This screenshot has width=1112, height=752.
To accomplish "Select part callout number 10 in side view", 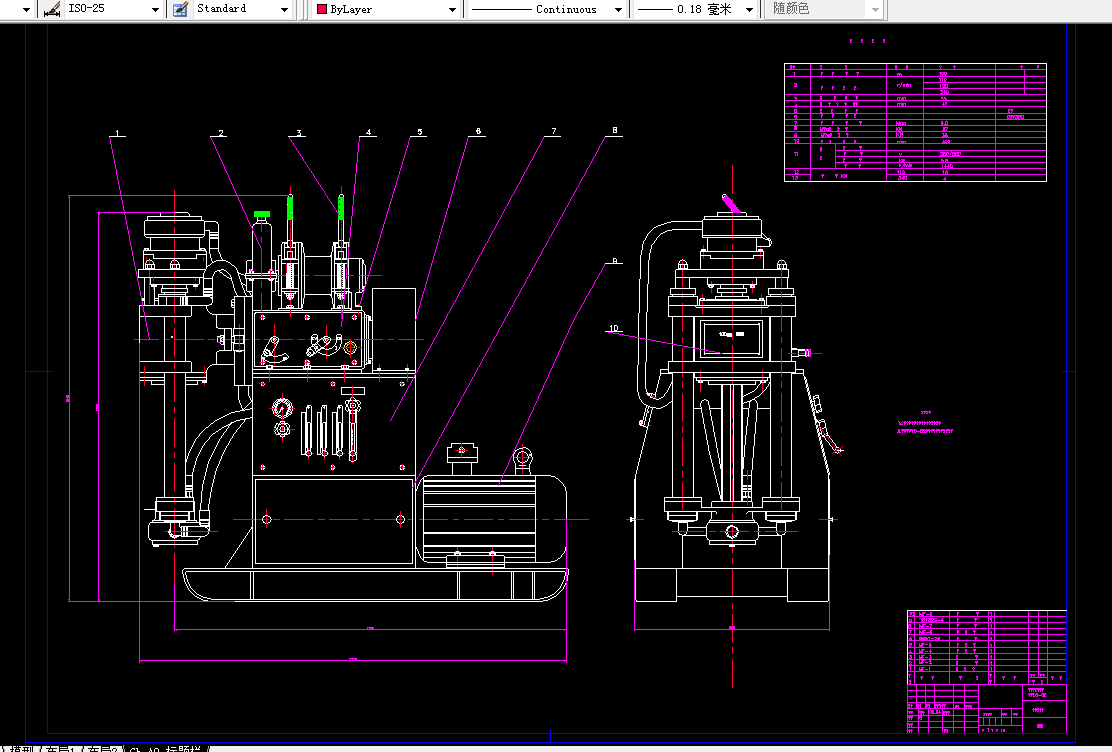I will tap(614, 328).
